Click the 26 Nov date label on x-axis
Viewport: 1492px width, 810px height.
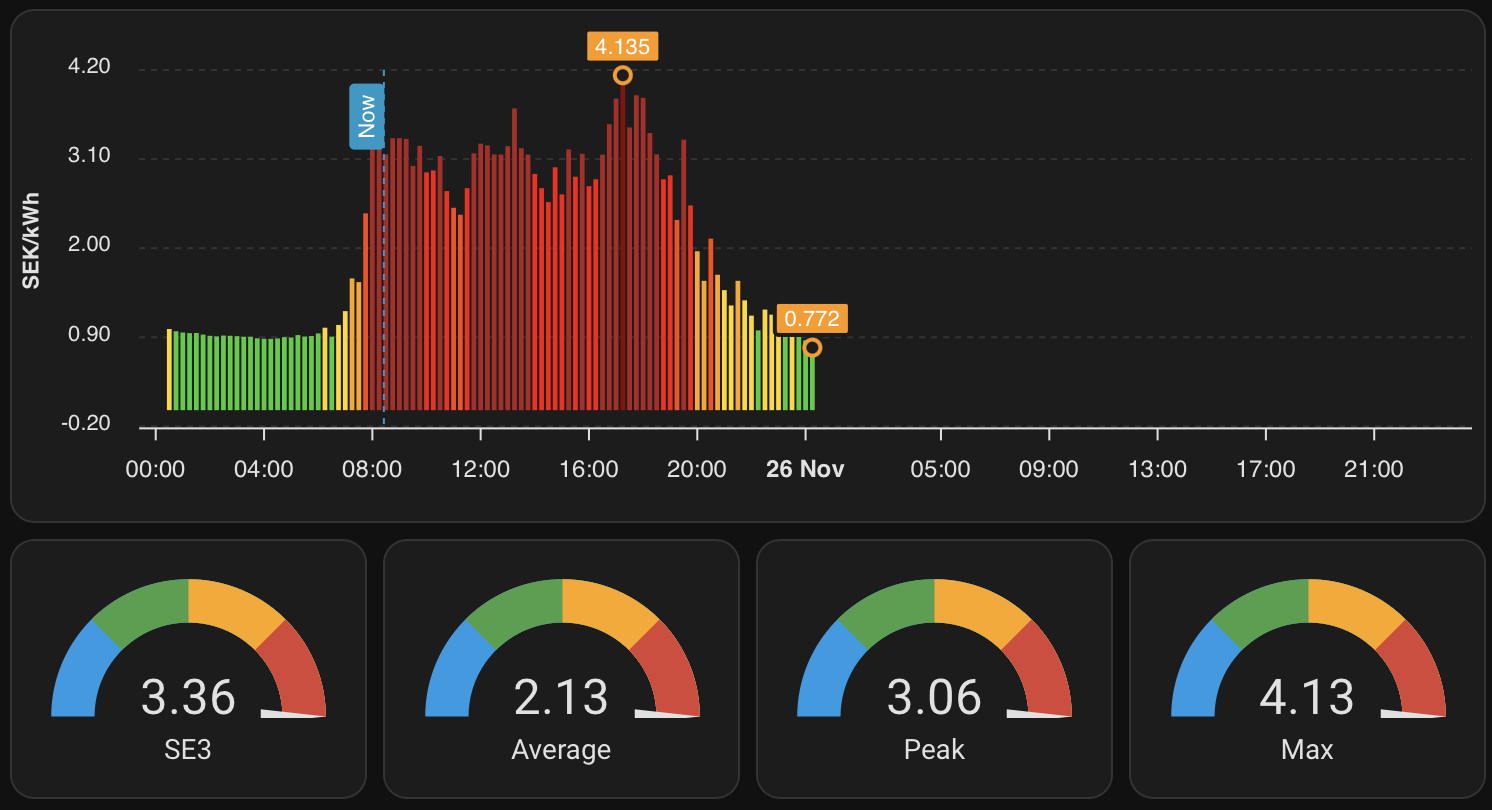805,469
